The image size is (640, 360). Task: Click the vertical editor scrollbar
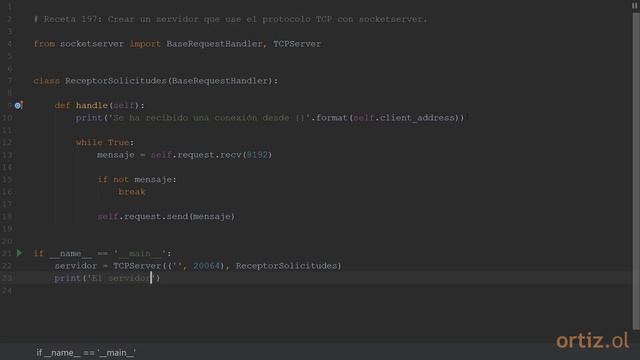point(636,171)
